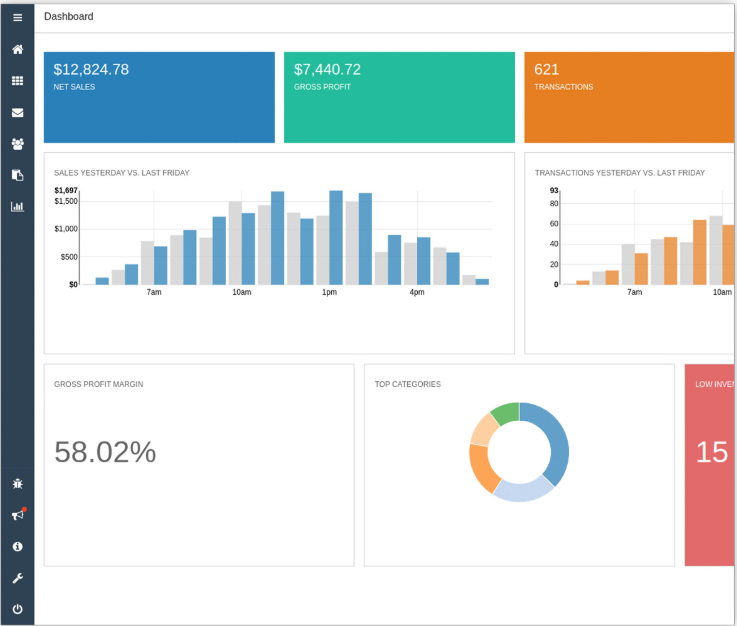Click the Transactions Yesterday vs. Last Friday heading
The width and height of the screenshot is (737, 626).
619,173
